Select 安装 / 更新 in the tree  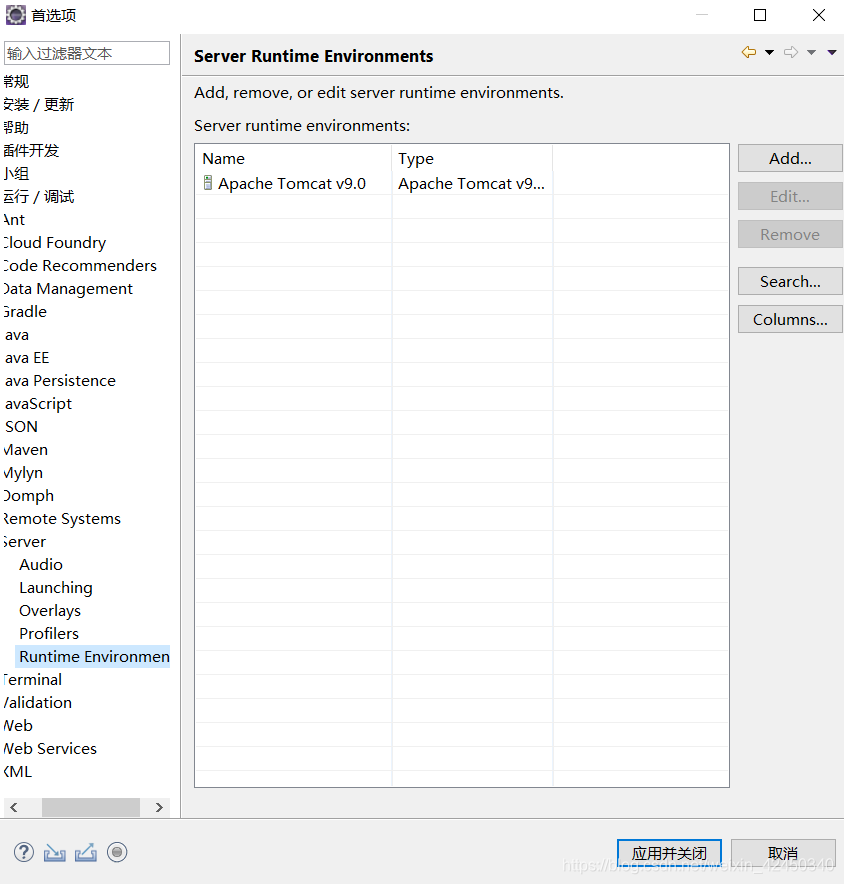(x=38, y=105)
